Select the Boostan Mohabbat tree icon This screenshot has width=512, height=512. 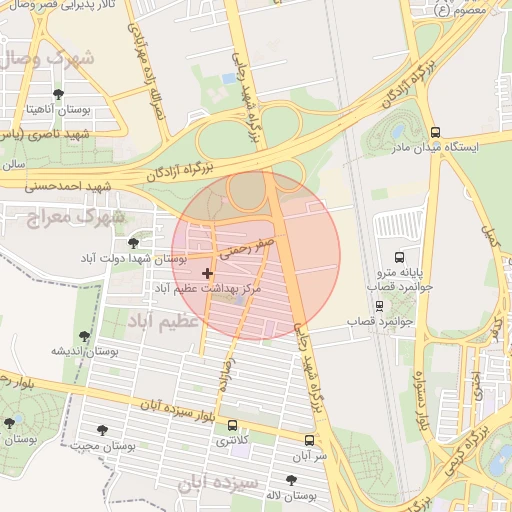tap(102, 430)
